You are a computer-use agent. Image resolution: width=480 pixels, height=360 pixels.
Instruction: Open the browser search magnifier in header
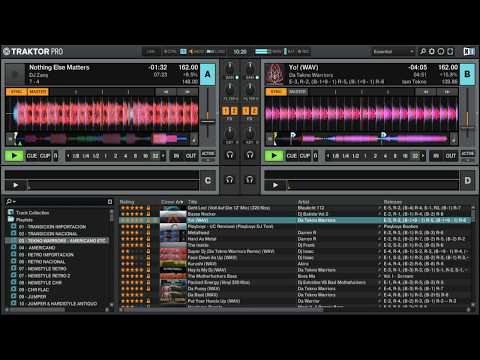coord(423,51)
